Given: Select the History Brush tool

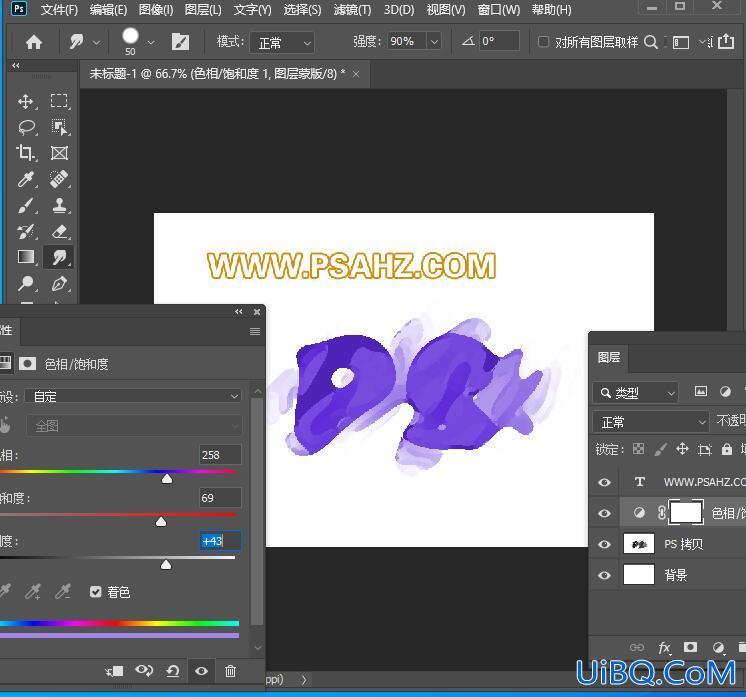Looking at the screenshot, I should (x=26, y=232).
